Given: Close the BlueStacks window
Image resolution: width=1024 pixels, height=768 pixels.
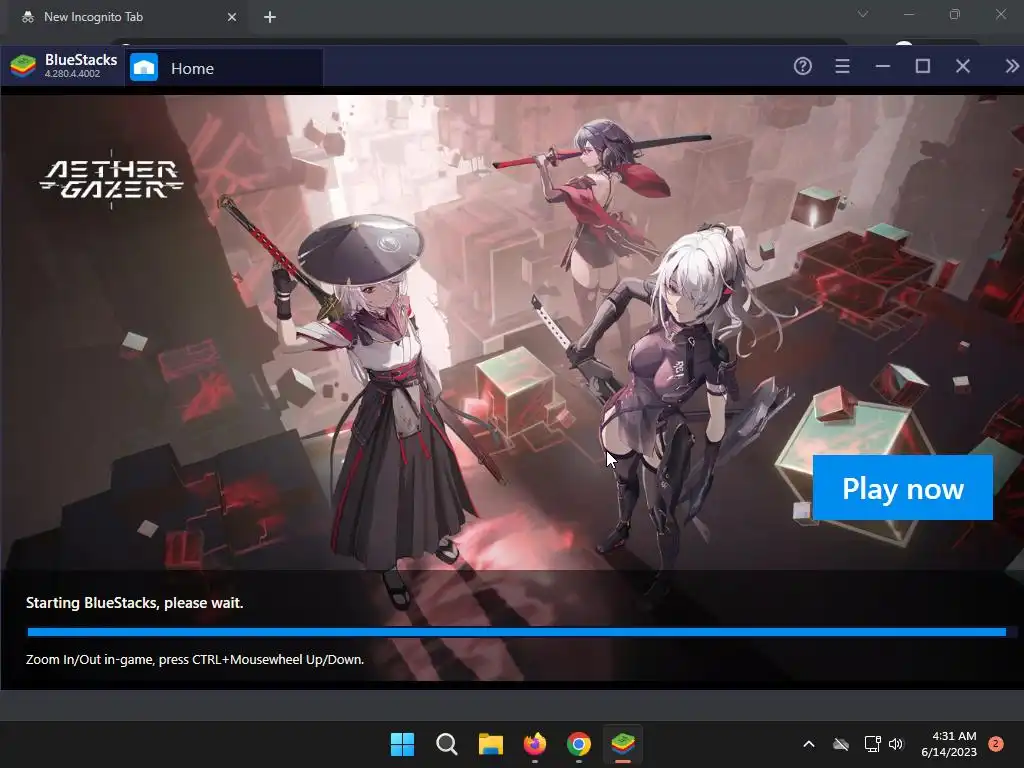Looking at the screenshot, I should (x=963, y=66).
